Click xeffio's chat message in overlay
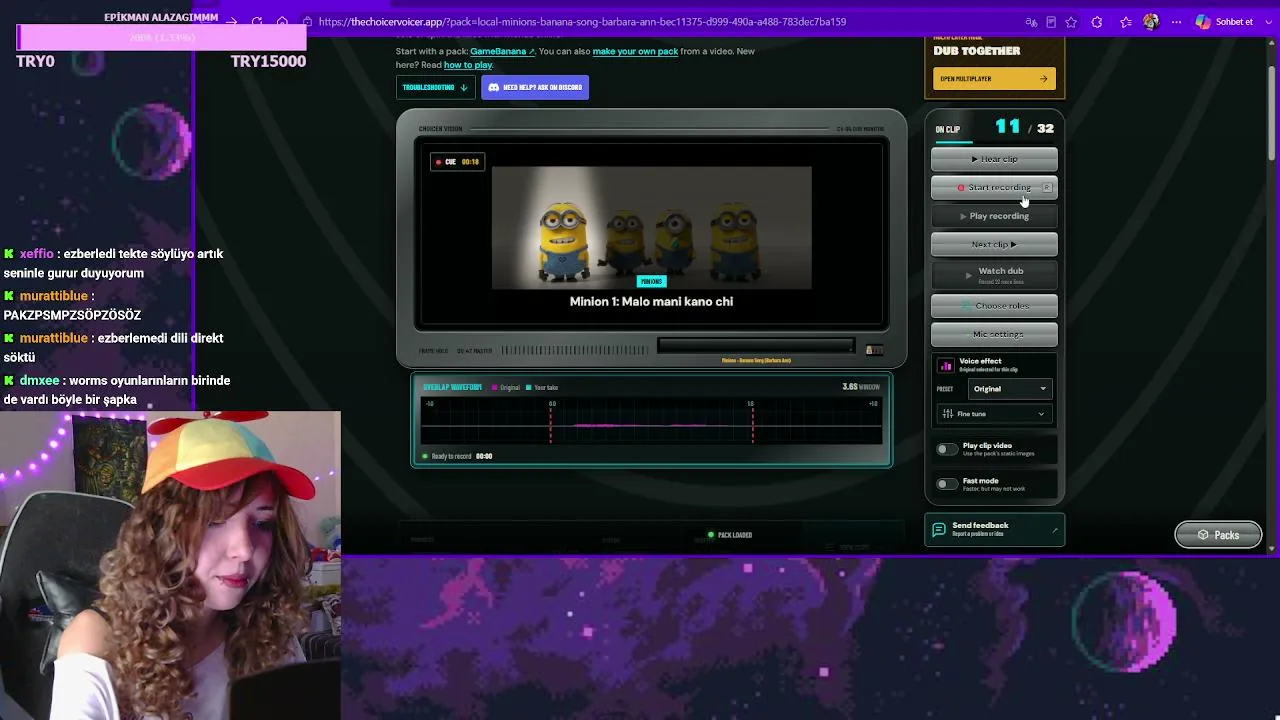The image size is (1280, 720). pos(115,263)
